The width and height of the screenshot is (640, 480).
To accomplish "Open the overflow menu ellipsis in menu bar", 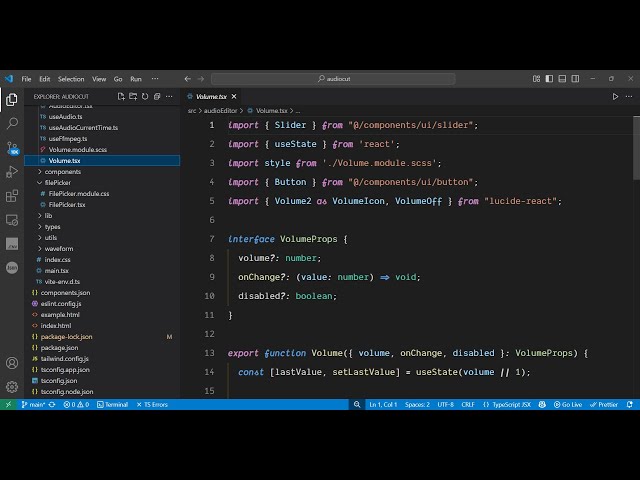I will click(155, 79).
